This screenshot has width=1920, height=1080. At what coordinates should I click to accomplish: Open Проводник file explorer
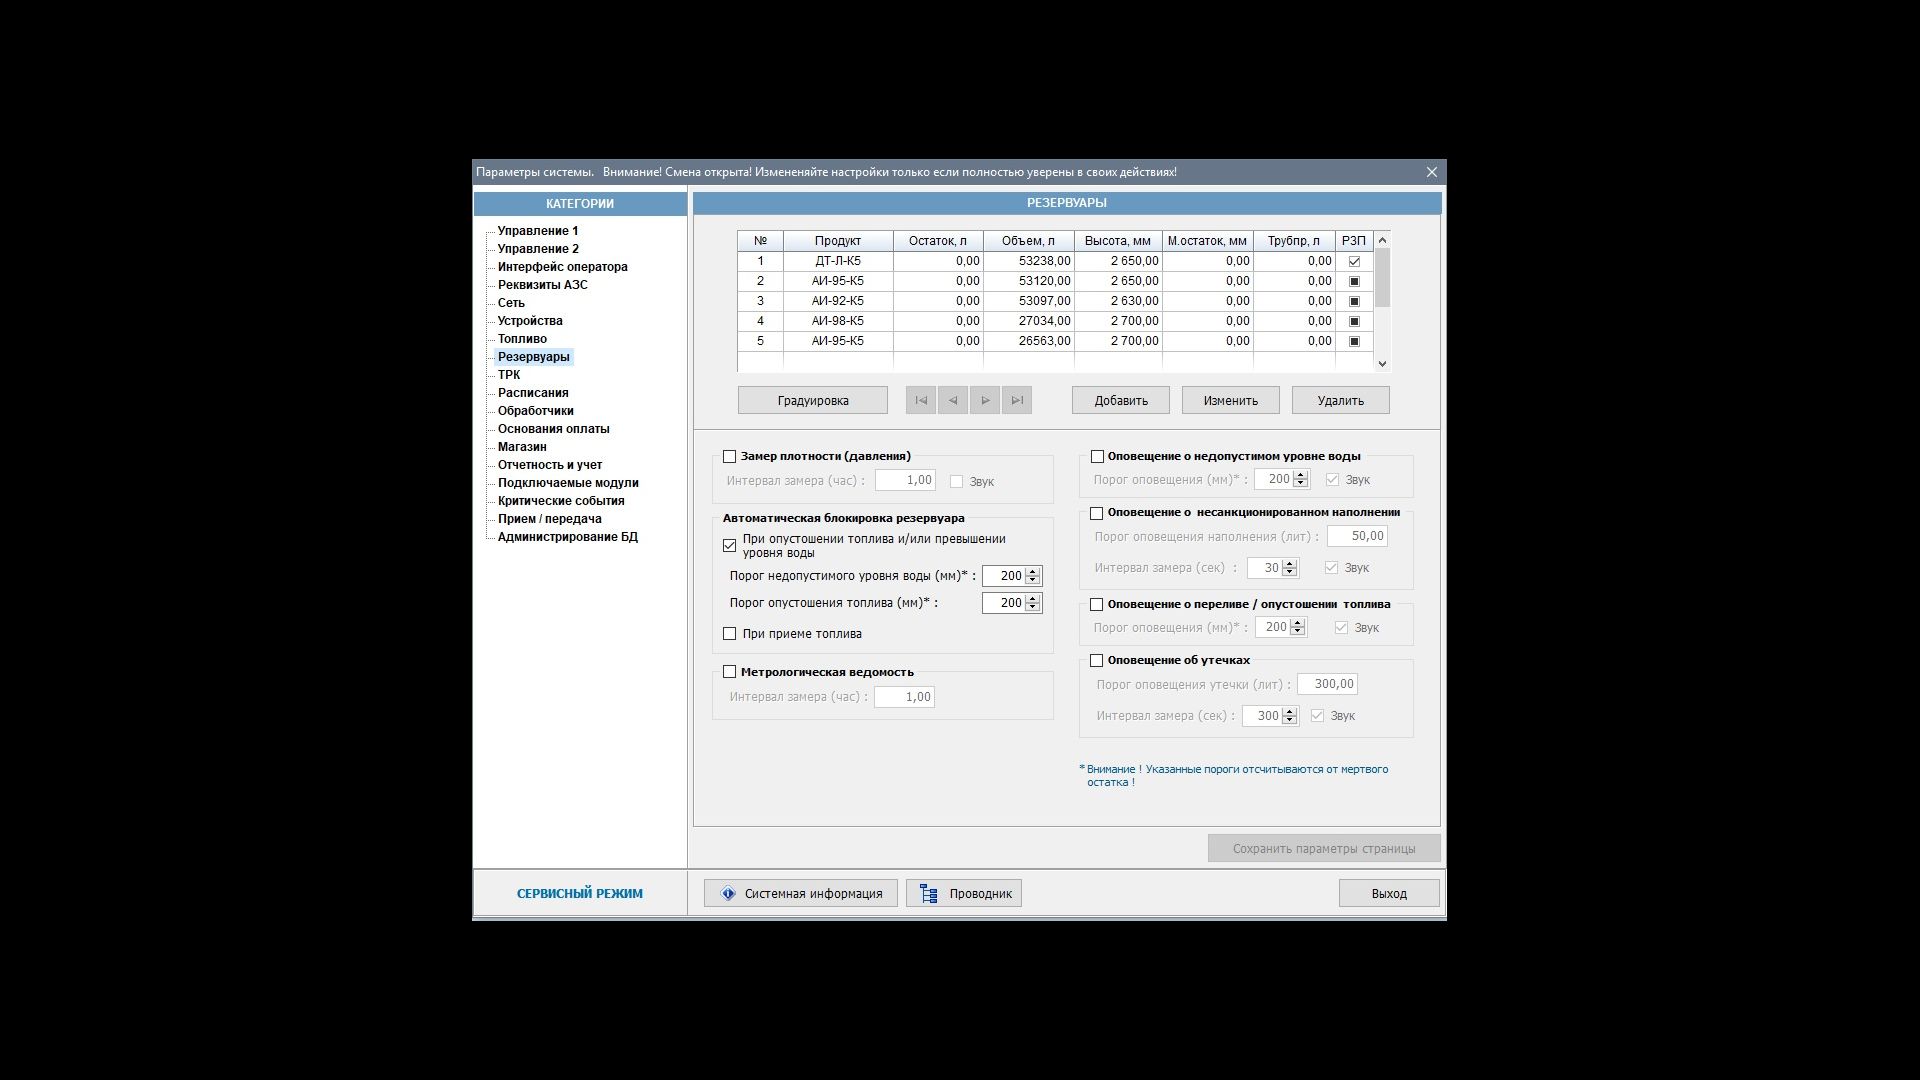pos(964,893)
